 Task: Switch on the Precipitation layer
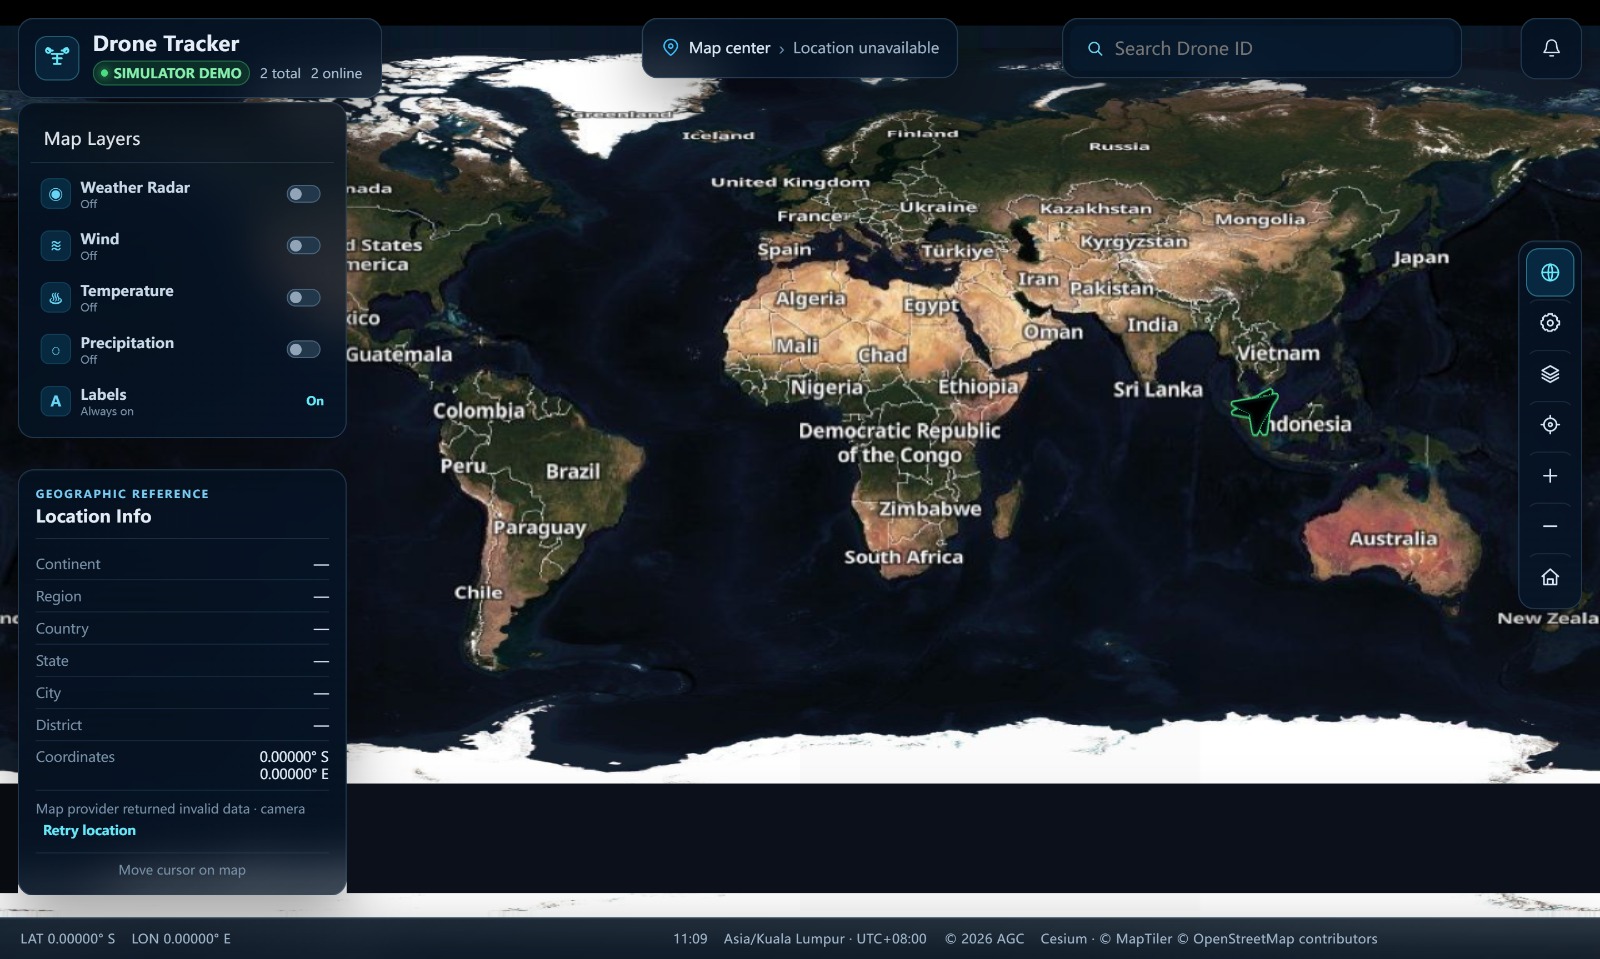click(303, 350)
